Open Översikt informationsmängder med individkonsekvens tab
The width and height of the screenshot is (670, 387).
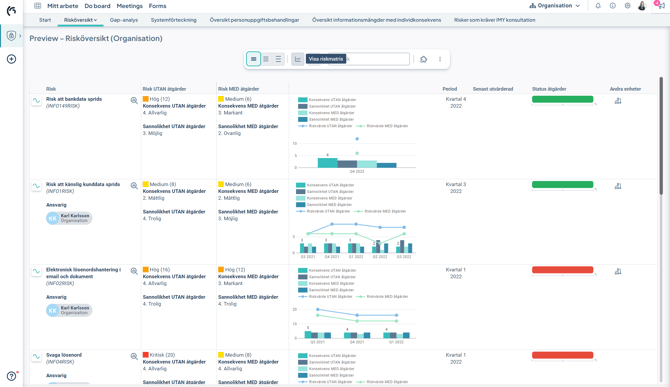click(376, 20)
